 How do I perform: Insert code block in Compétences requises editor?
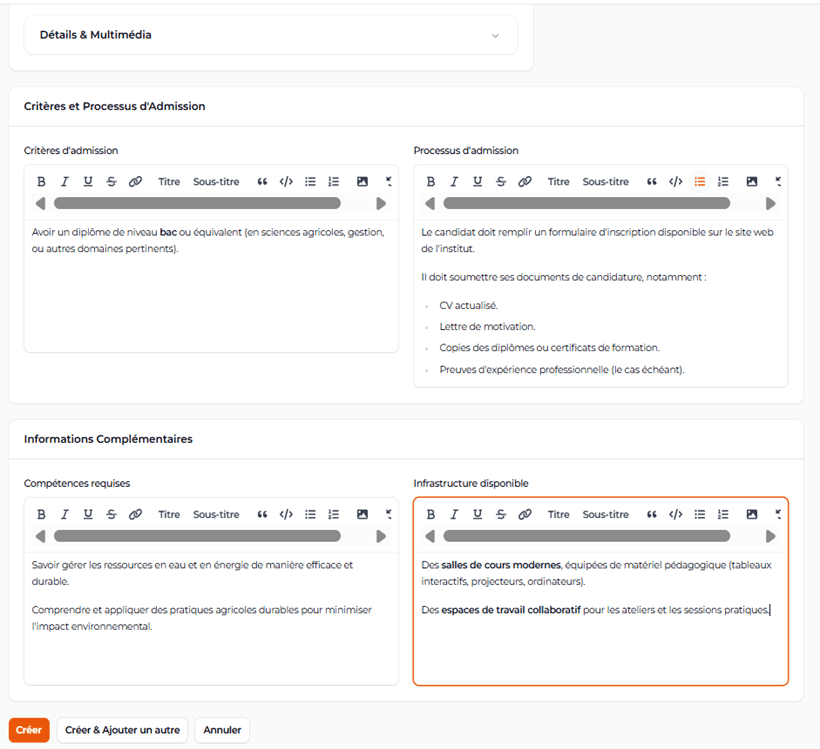point(286,515)
